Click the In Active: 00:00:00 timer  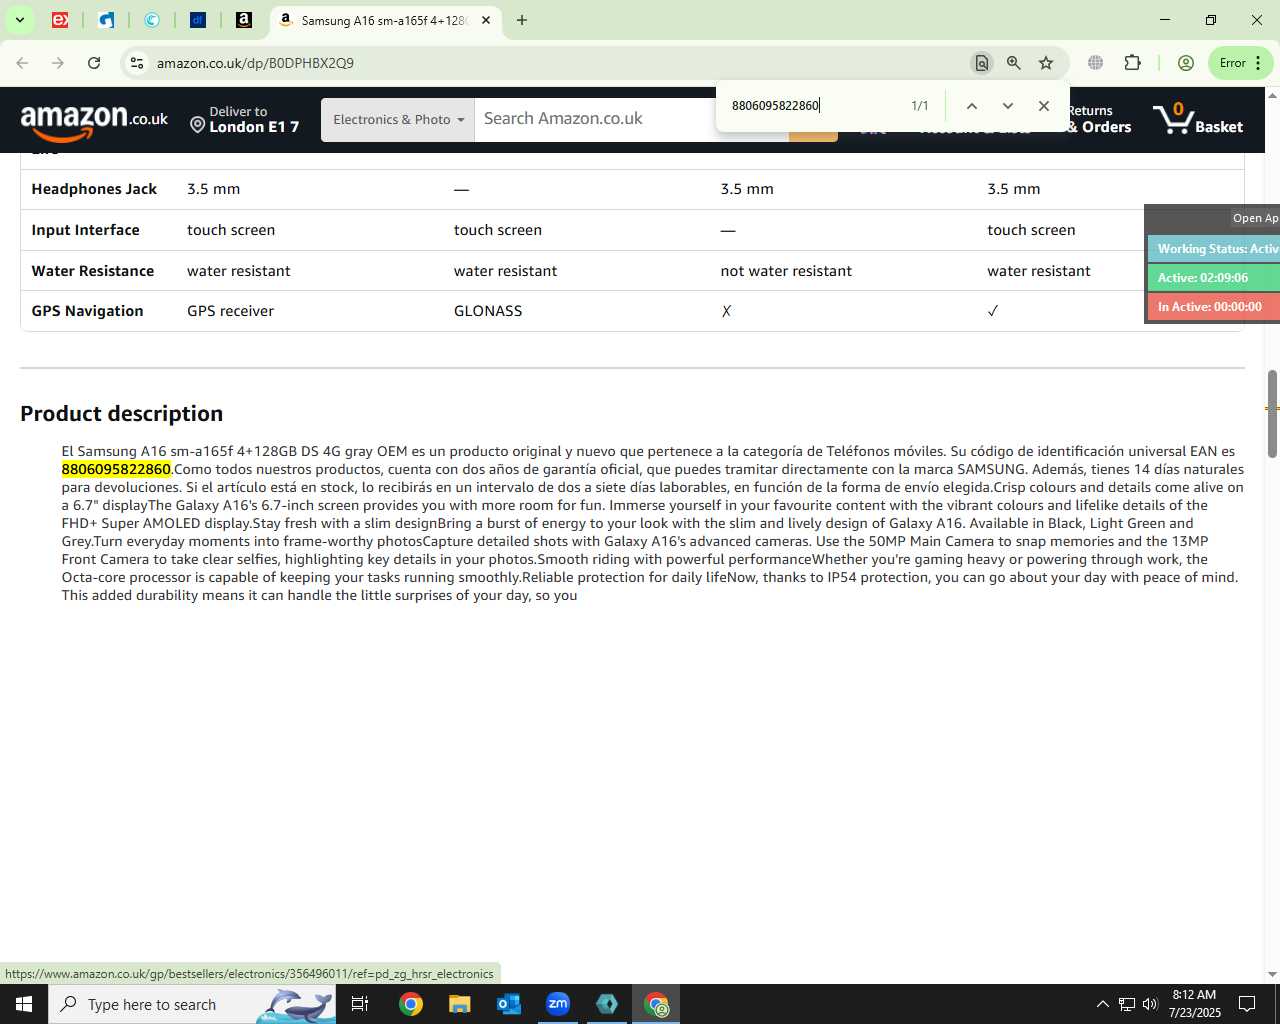(1214, 307)
